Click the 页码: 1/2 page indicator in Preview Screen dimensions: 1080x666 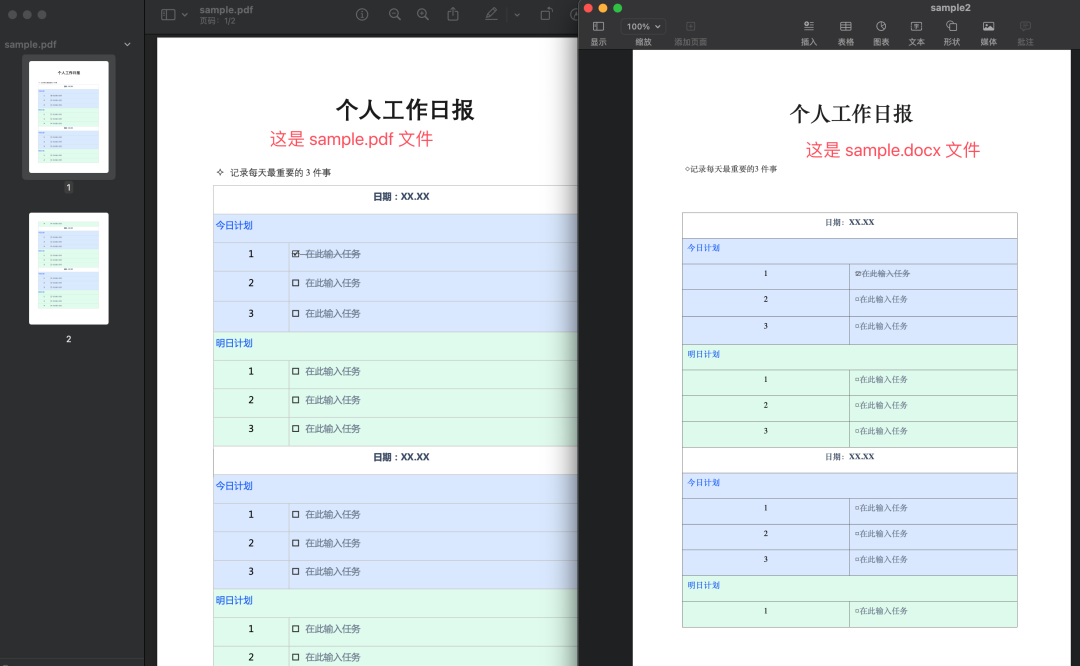(x=218, y=21)
